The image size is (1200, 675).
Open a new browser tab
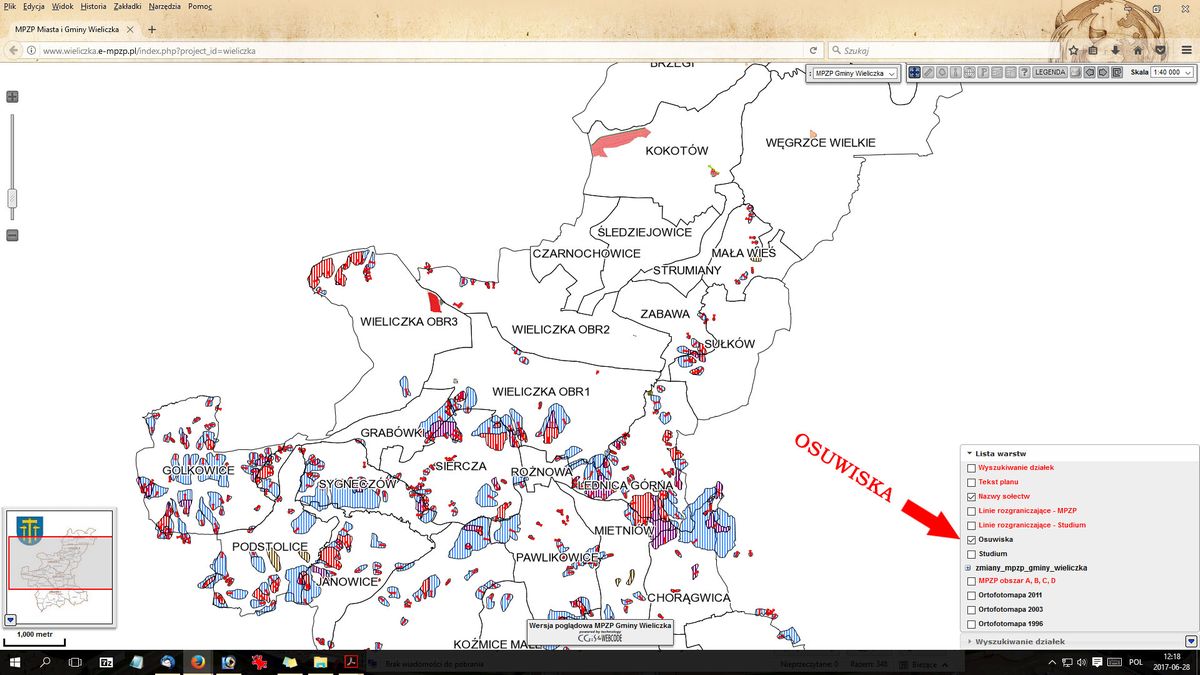pos(152,29)
